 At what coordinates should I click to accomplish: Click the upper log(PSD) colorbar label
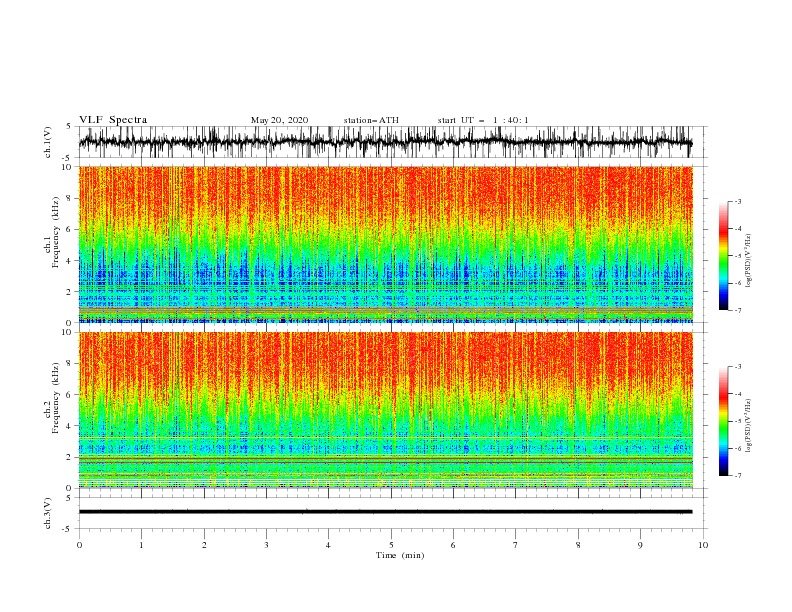[x=748, y=261]
